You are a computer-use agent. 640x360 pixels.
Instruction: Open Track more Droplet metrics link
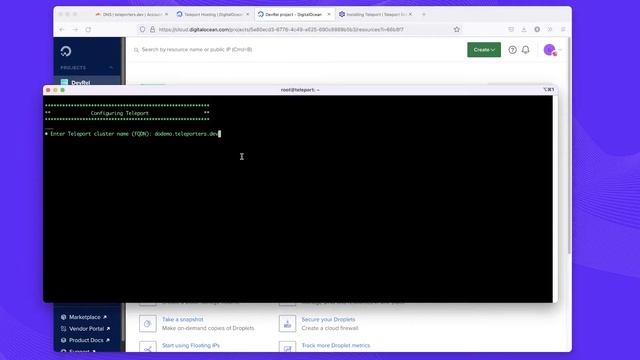[336, 345]
